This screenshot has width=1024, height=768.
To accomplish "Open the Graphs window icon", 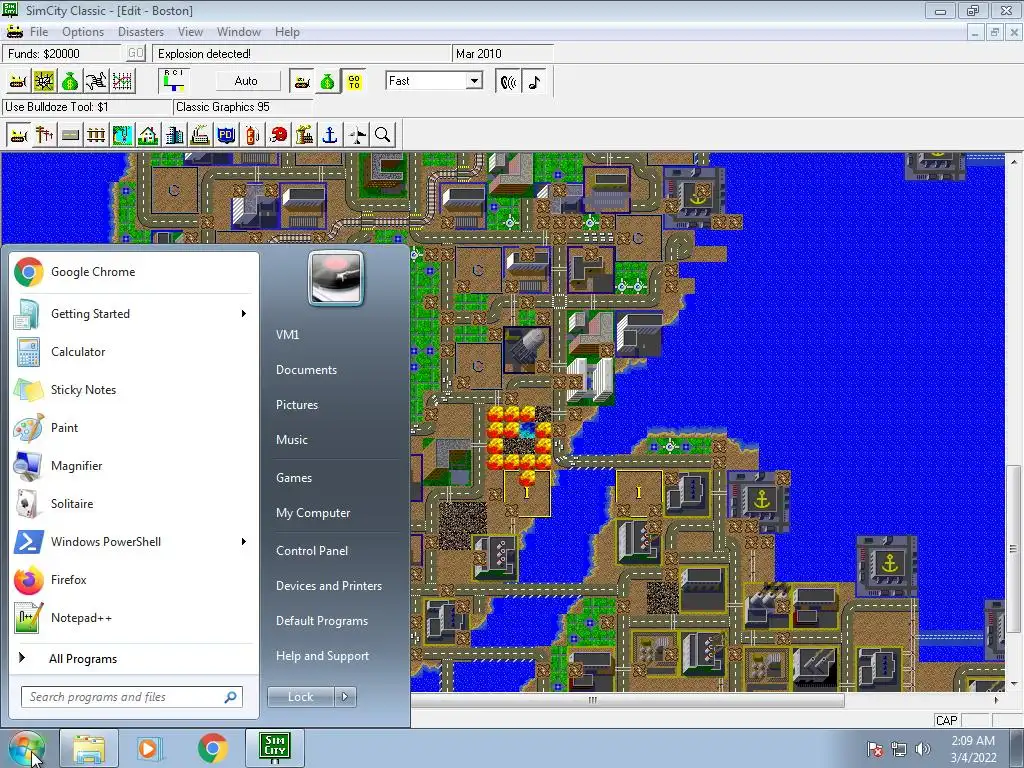I will [122, 82].
